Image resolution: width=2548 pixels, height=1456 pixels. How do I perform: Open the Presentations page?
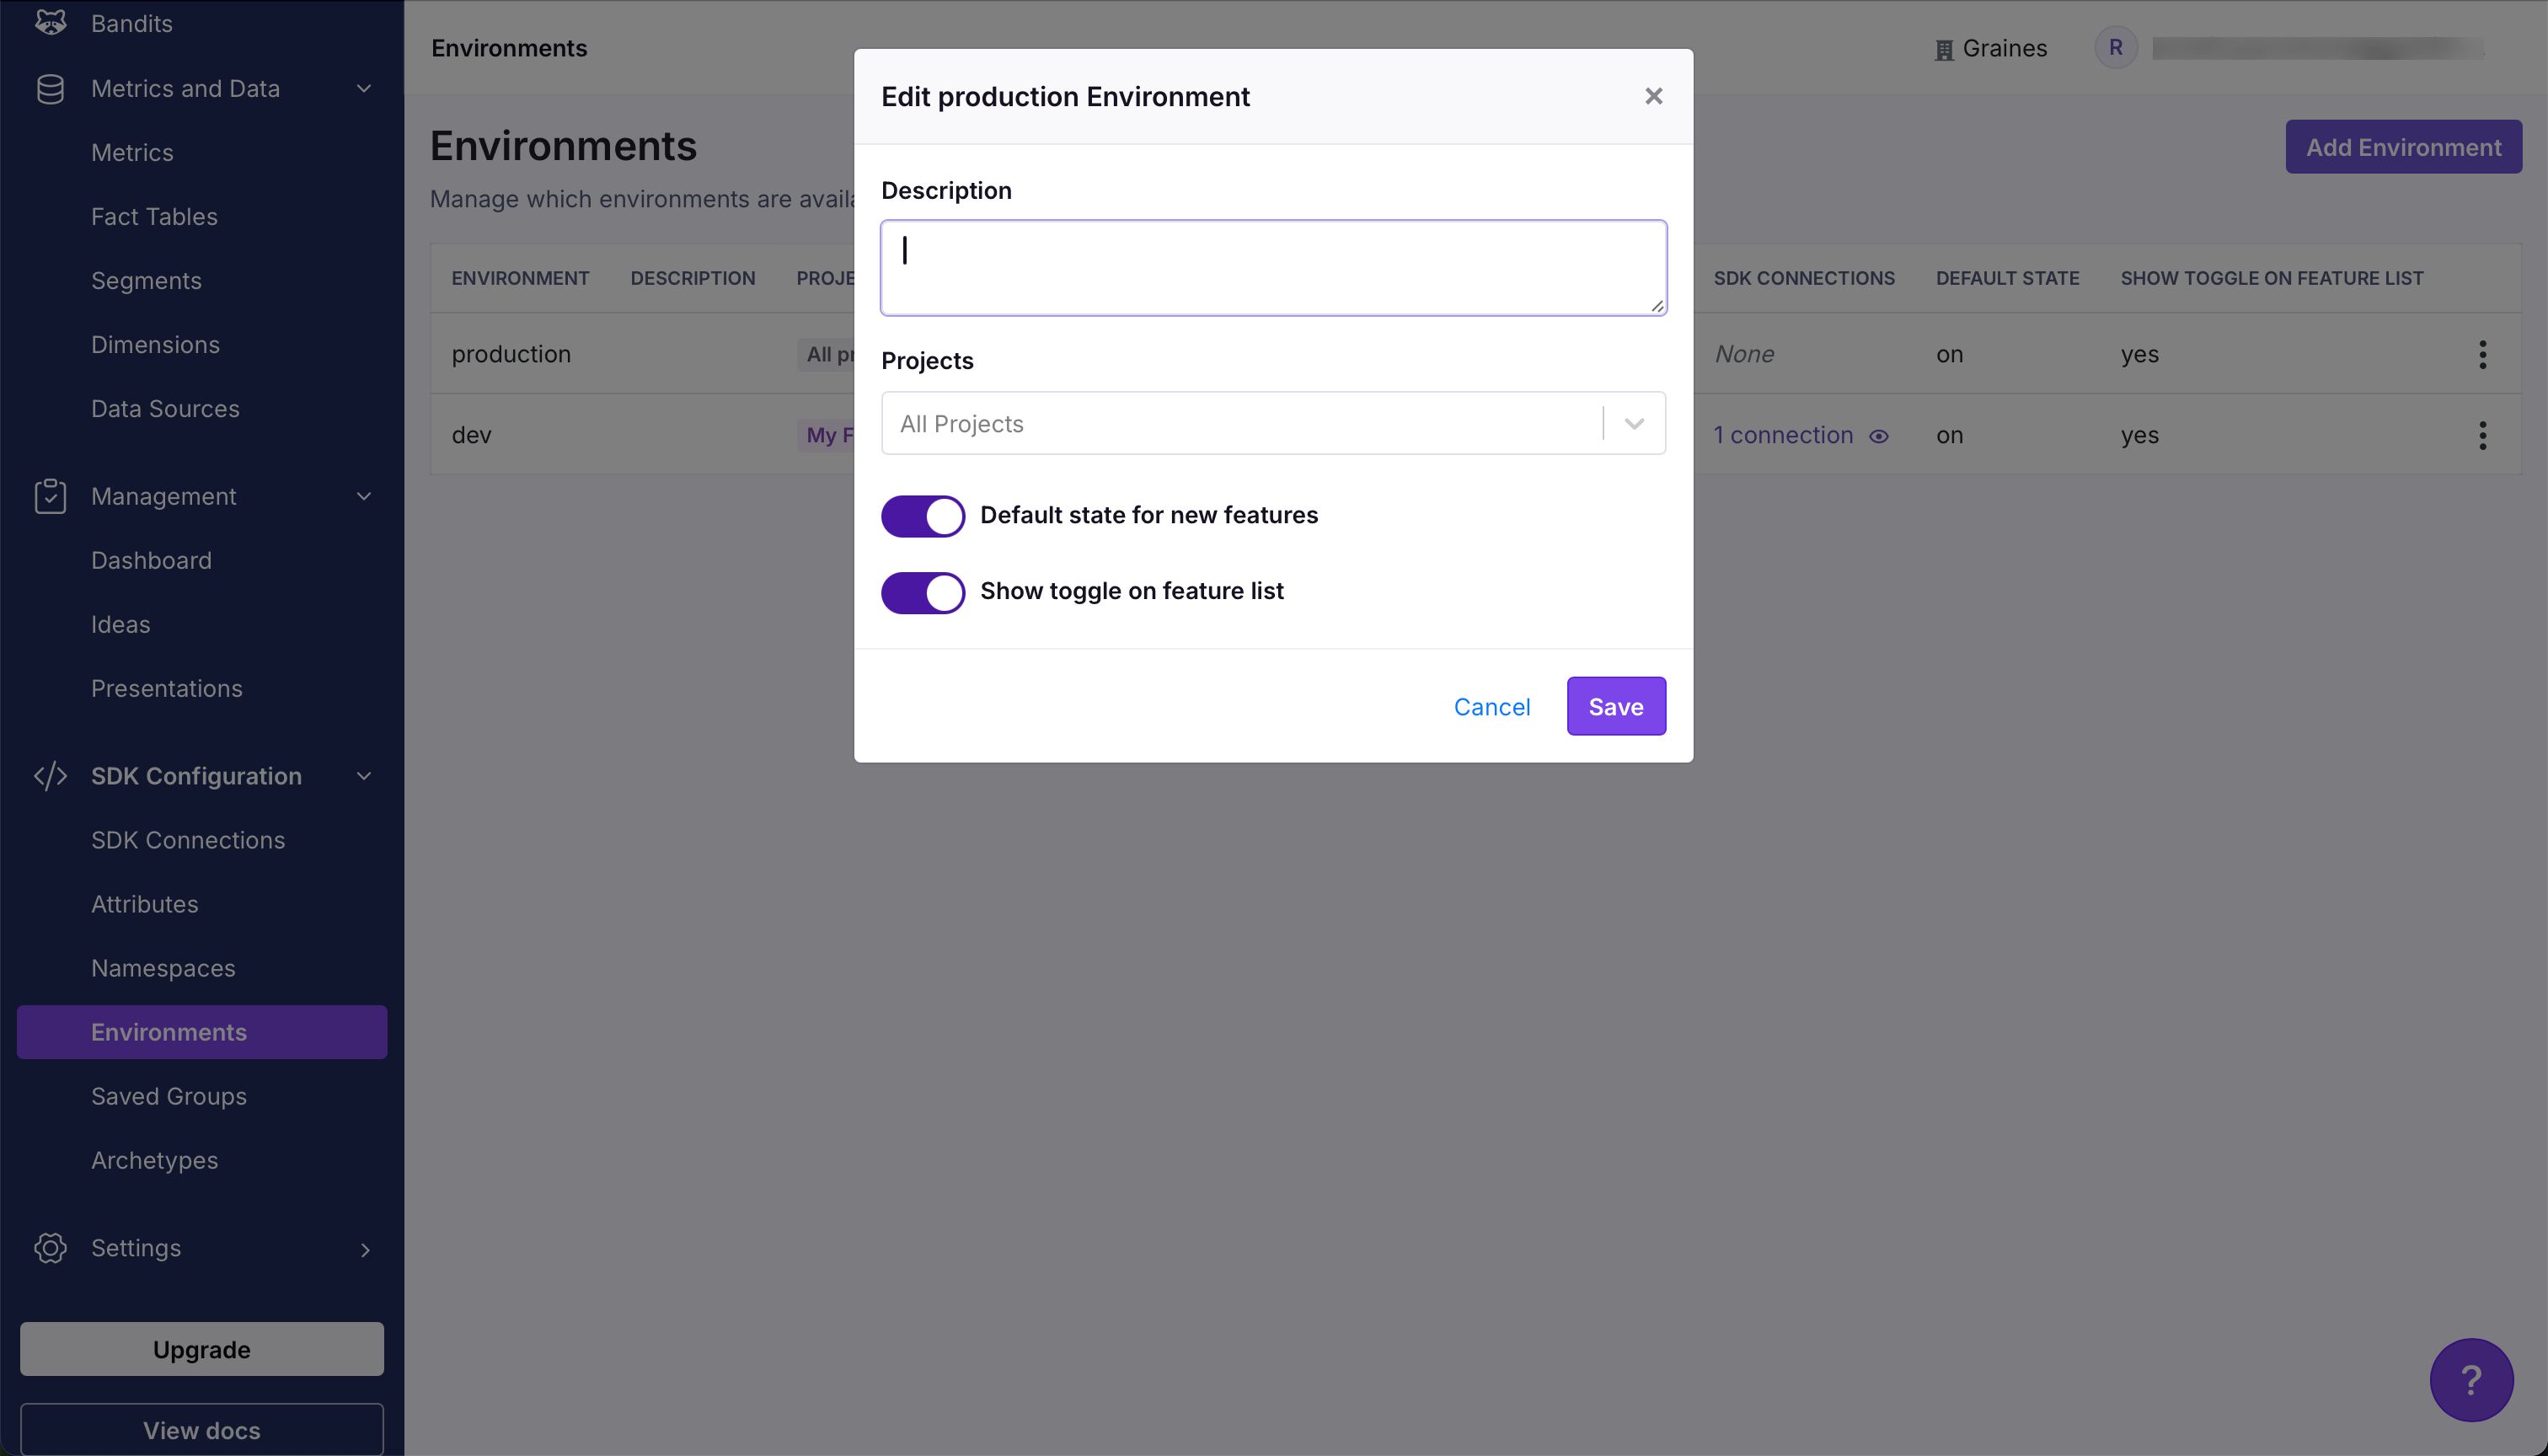(166, 688)
